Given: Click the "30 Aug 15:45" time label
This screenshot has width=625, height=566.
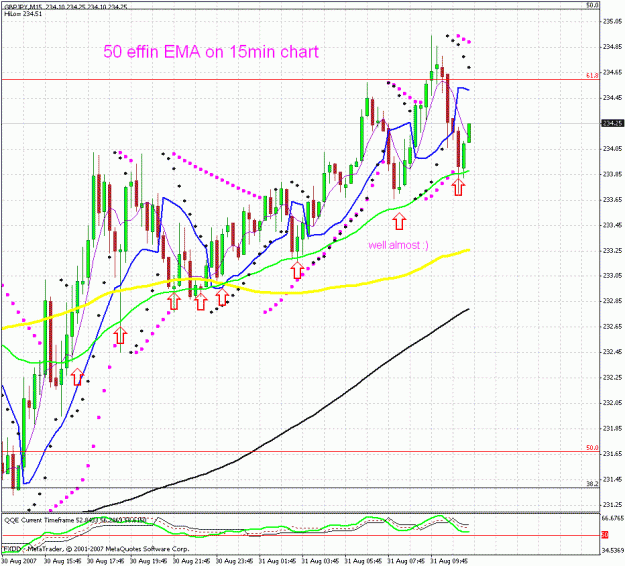Looking at the screenshot, I should (63, 561).
